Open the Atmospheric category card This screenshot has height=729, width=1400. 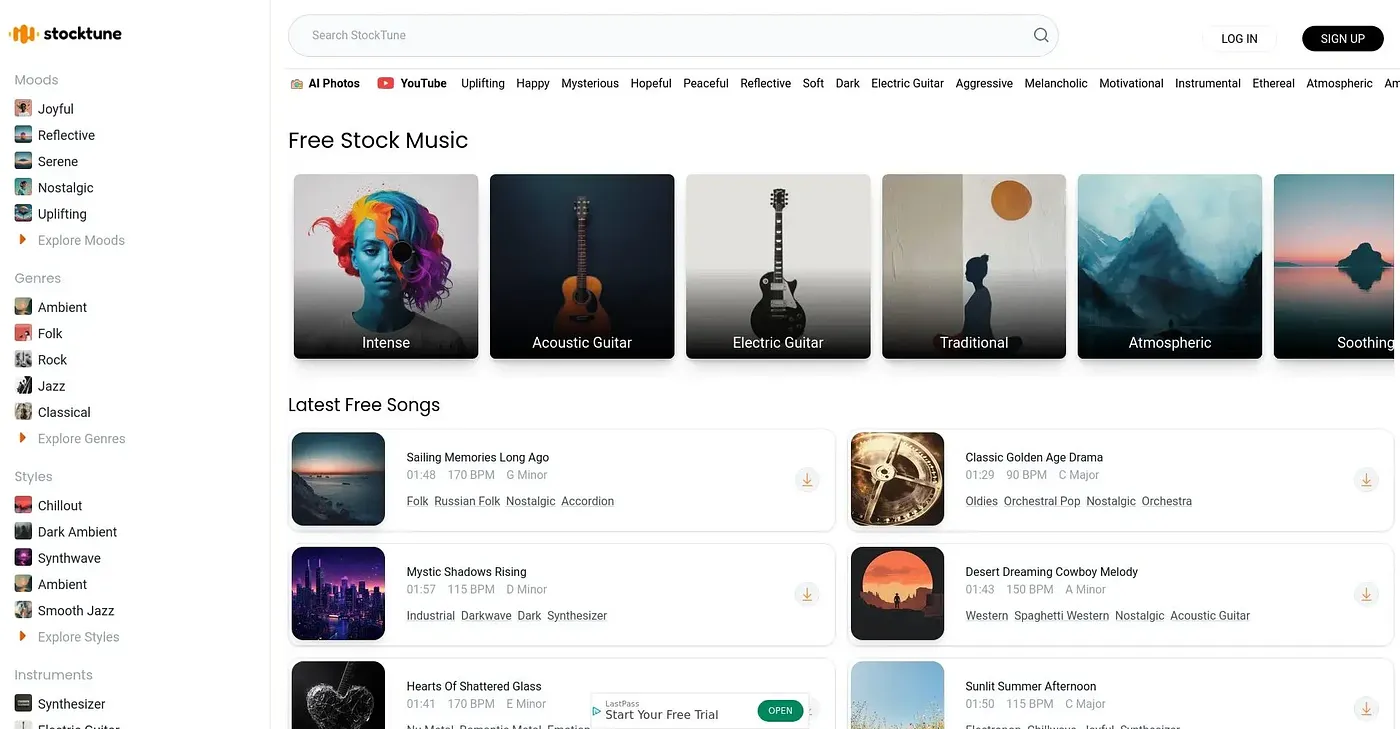(1170, 266)
